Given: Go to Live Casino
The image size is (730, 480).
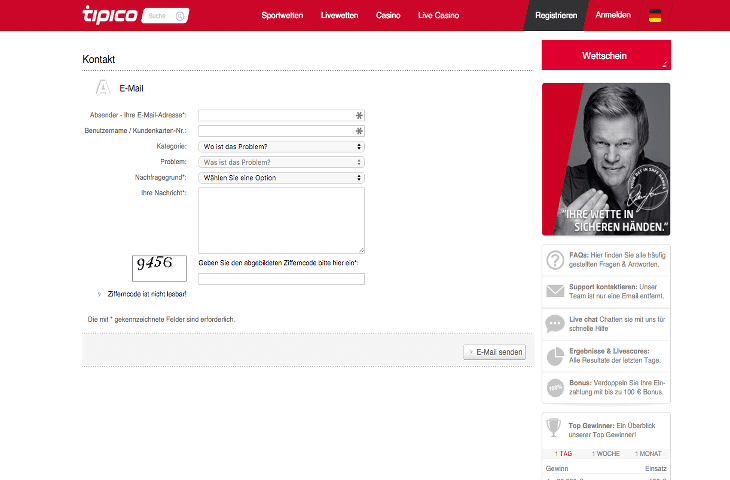Looking at the screenshot, I should point(439,15).
